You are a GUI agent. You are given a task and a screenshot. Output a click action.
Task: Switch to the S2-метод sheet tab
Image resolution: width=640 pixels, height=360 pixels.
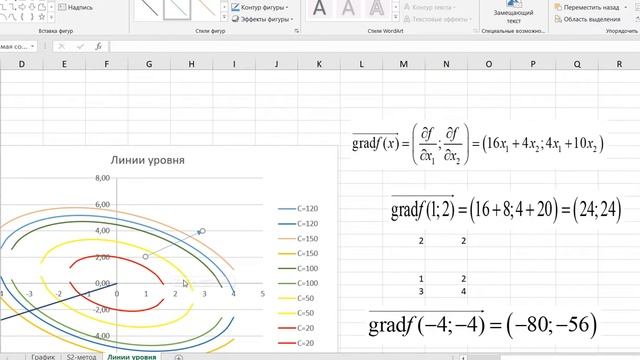point(81,357)
